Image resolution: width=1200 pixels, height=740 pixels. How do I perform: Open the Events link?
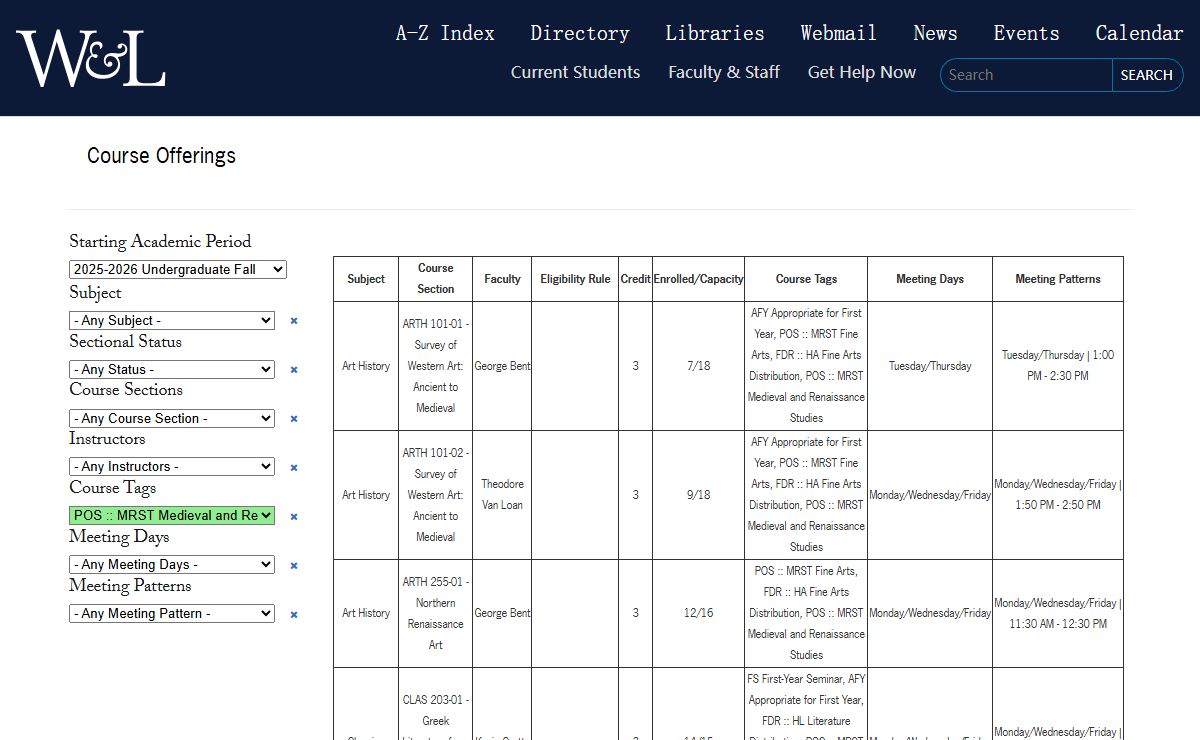(1026, 33)
